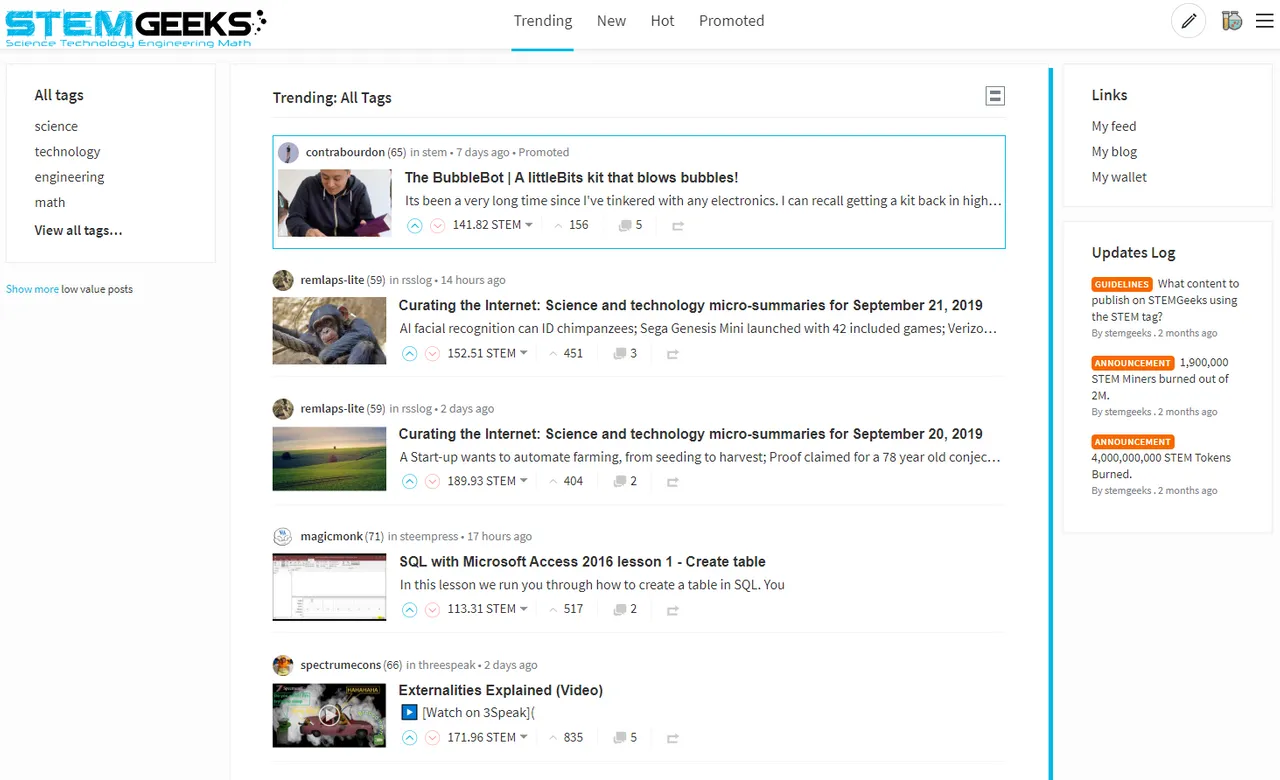The image size is (1280, 780).
Task: Open Externalities Explained (Video) post title
Action: tap(500, 690)
